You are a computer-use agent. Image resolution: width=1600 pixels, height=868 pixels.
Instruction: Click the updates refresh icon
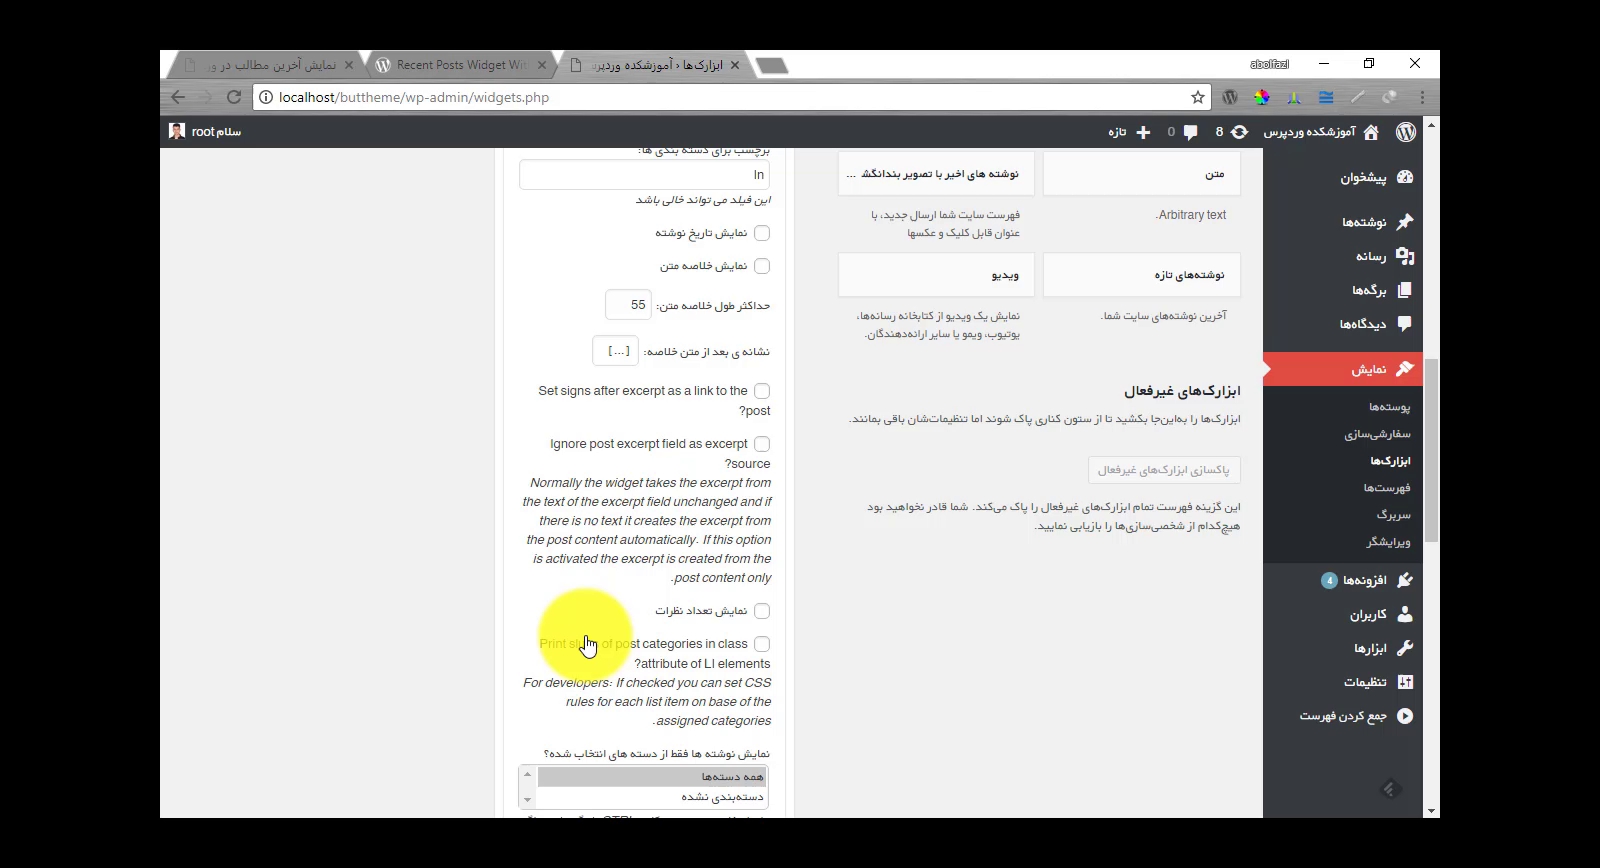[1239, 132]
